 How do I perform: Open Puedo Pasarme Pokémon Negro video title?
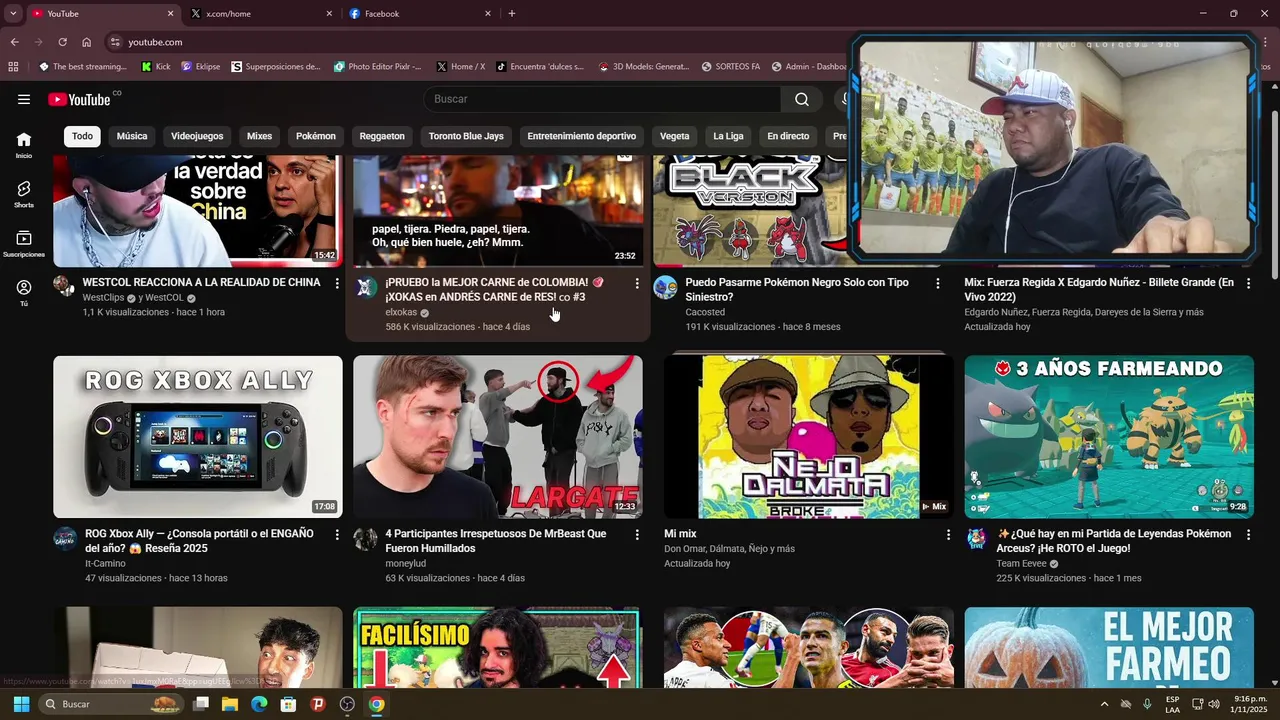click(797, 290)
